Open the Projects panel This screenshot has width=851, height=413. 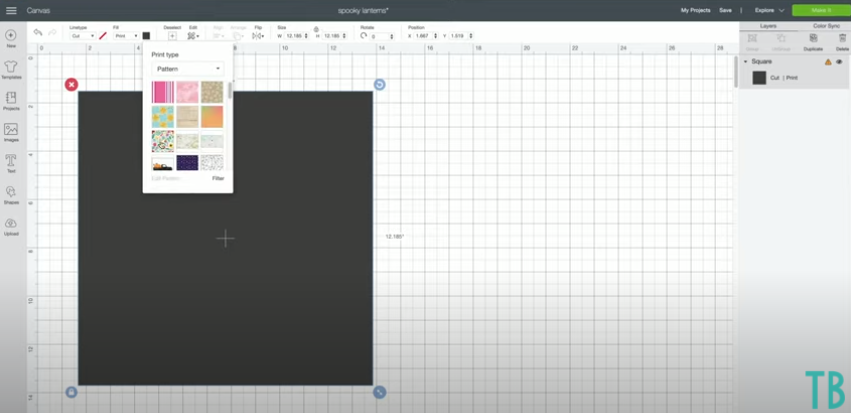point(11,101)
